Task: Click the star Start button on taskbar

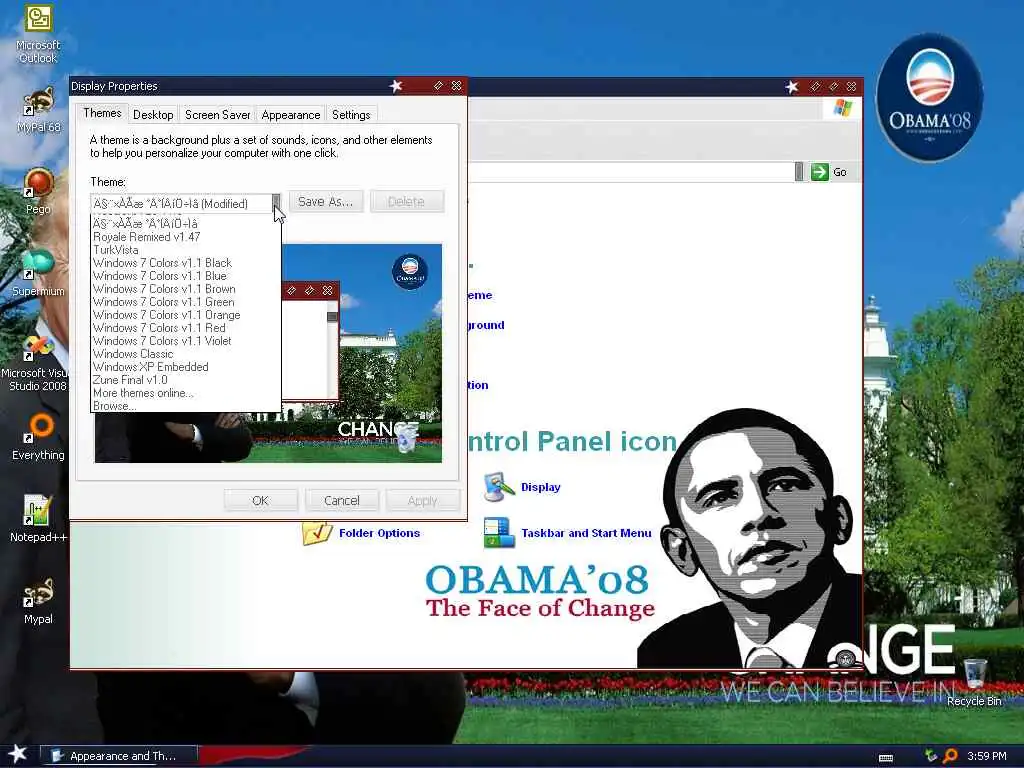Action: point(17,754)
